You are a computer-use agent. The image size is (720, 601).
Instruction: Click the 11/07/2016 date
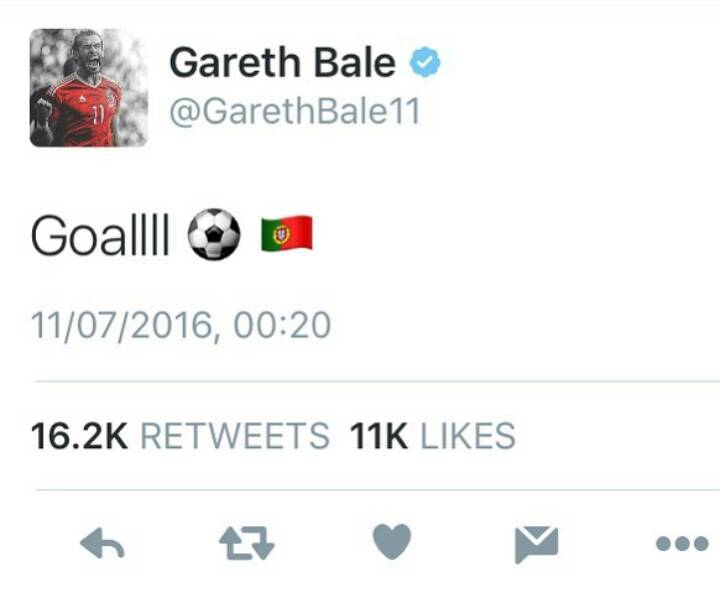coord(122,326)
